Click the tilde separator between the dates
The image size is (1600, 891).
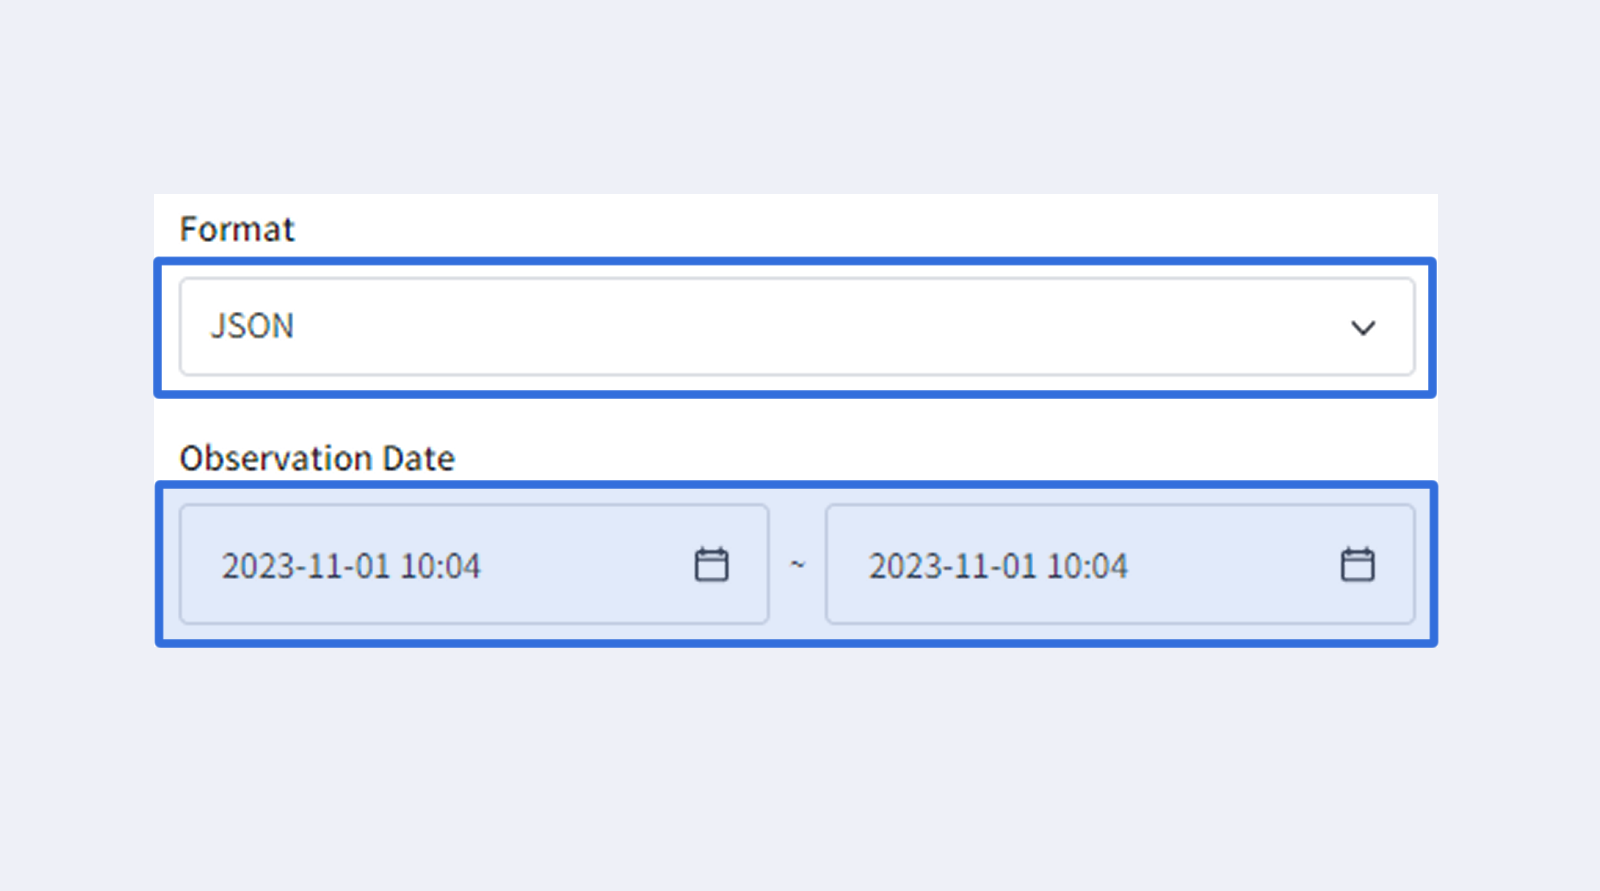pos(797,565)
